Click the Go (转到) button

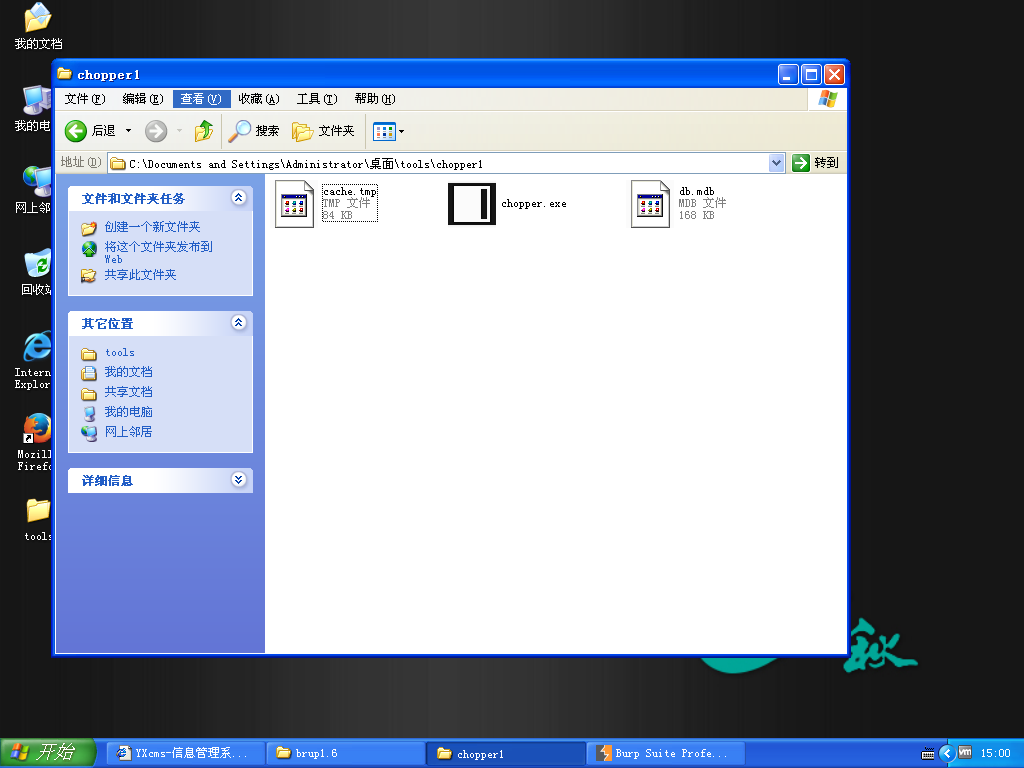tap(816, 163)
